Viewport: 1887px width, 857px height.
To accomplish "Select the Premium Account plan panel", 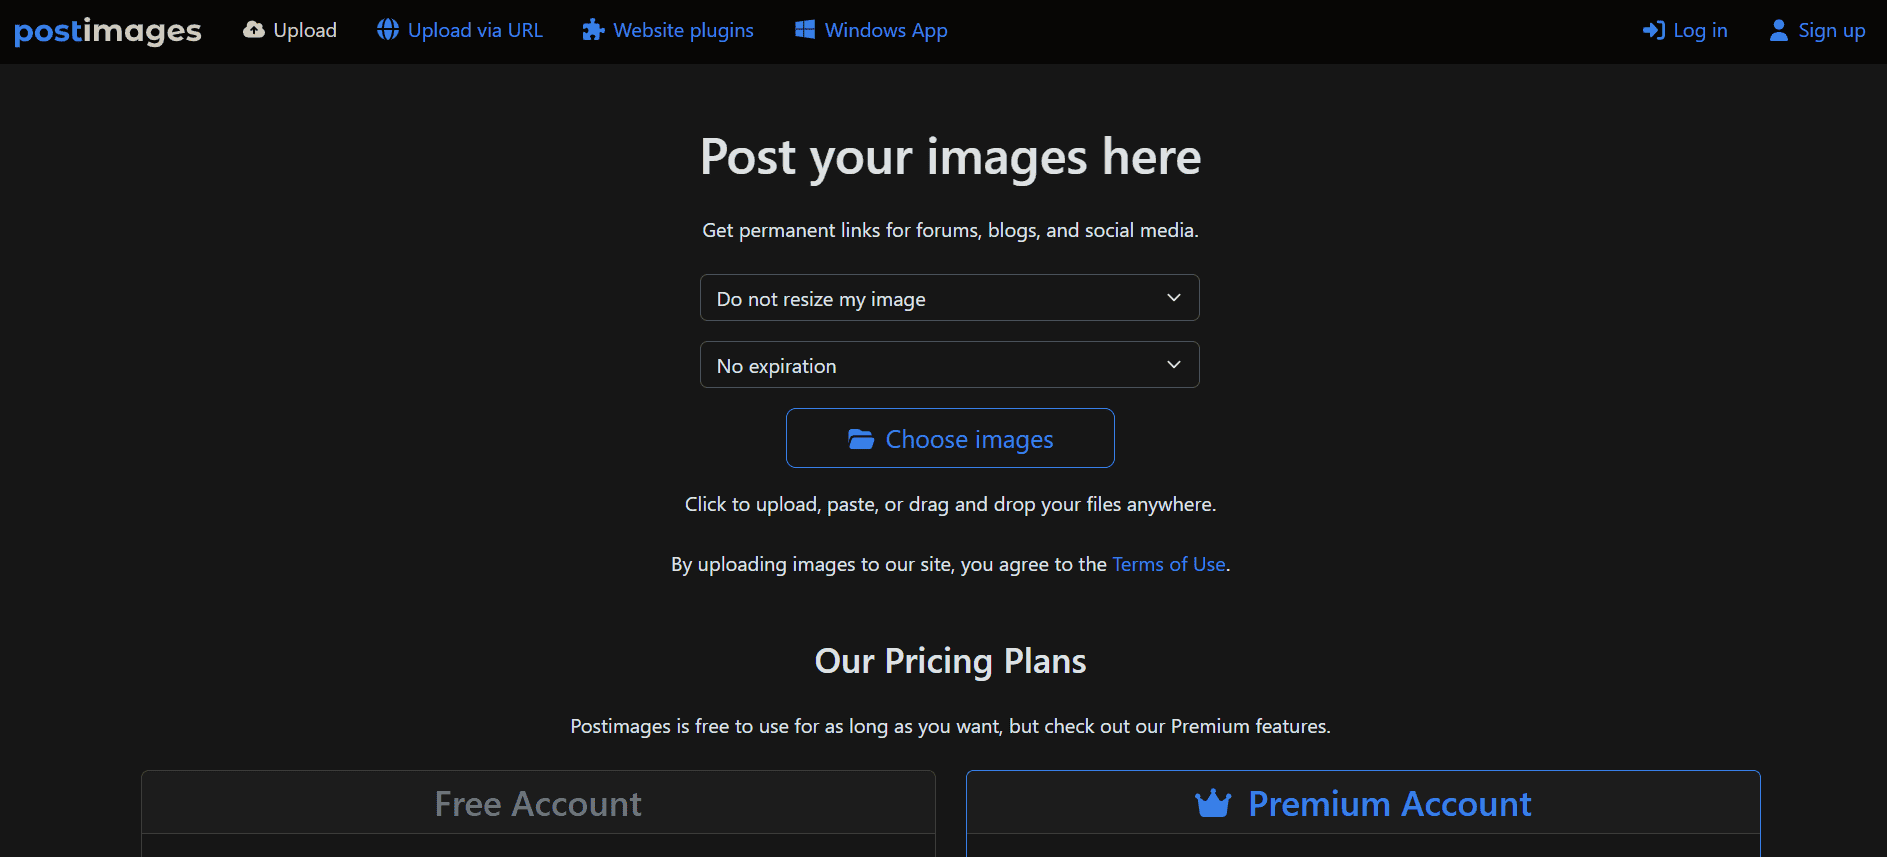I will [1363, 803].
